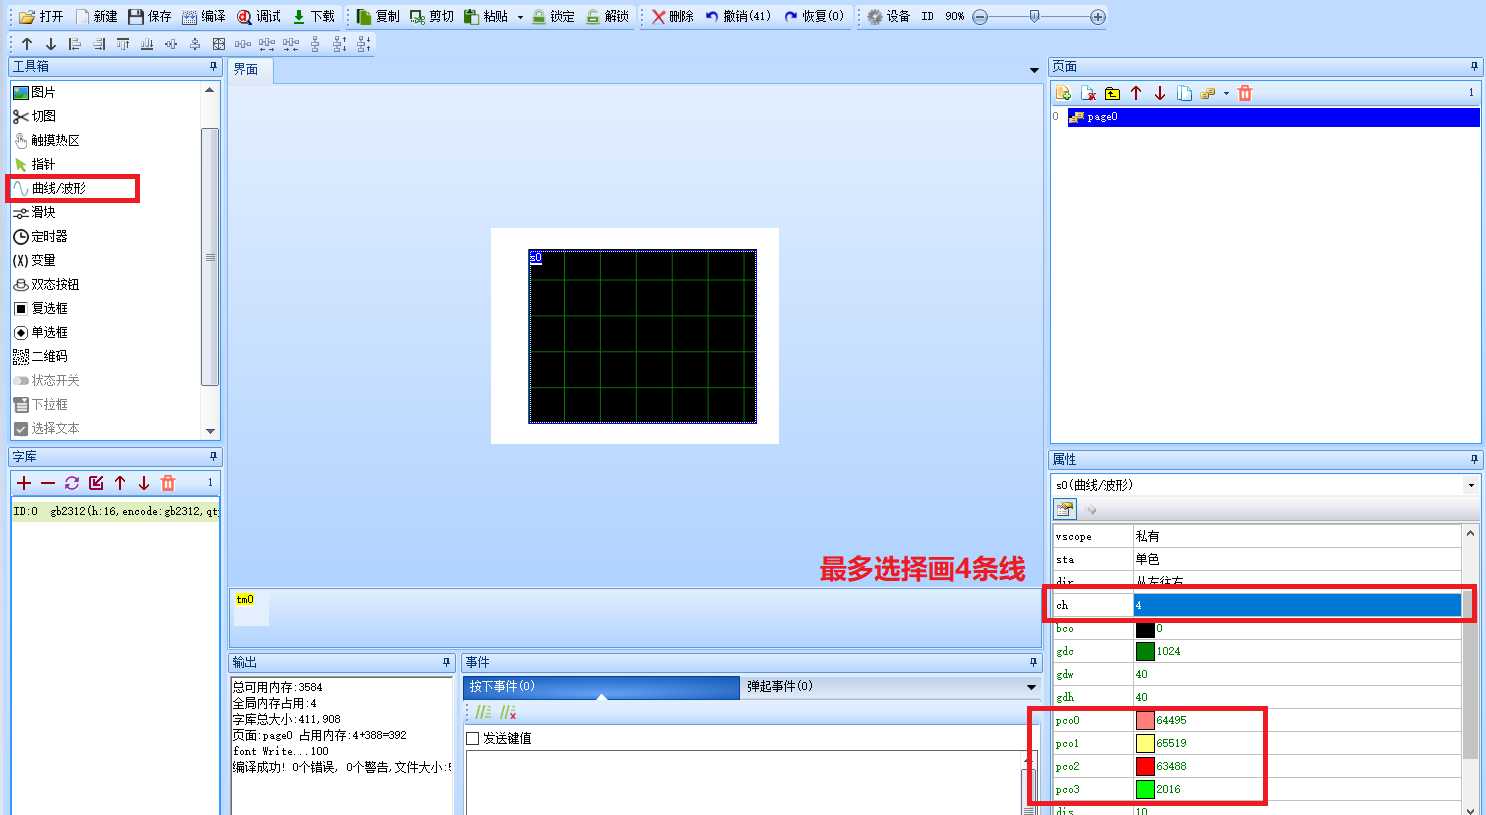Zoom in with the plus magnifier button
Screen dimensions: 1486x815
1098,17
